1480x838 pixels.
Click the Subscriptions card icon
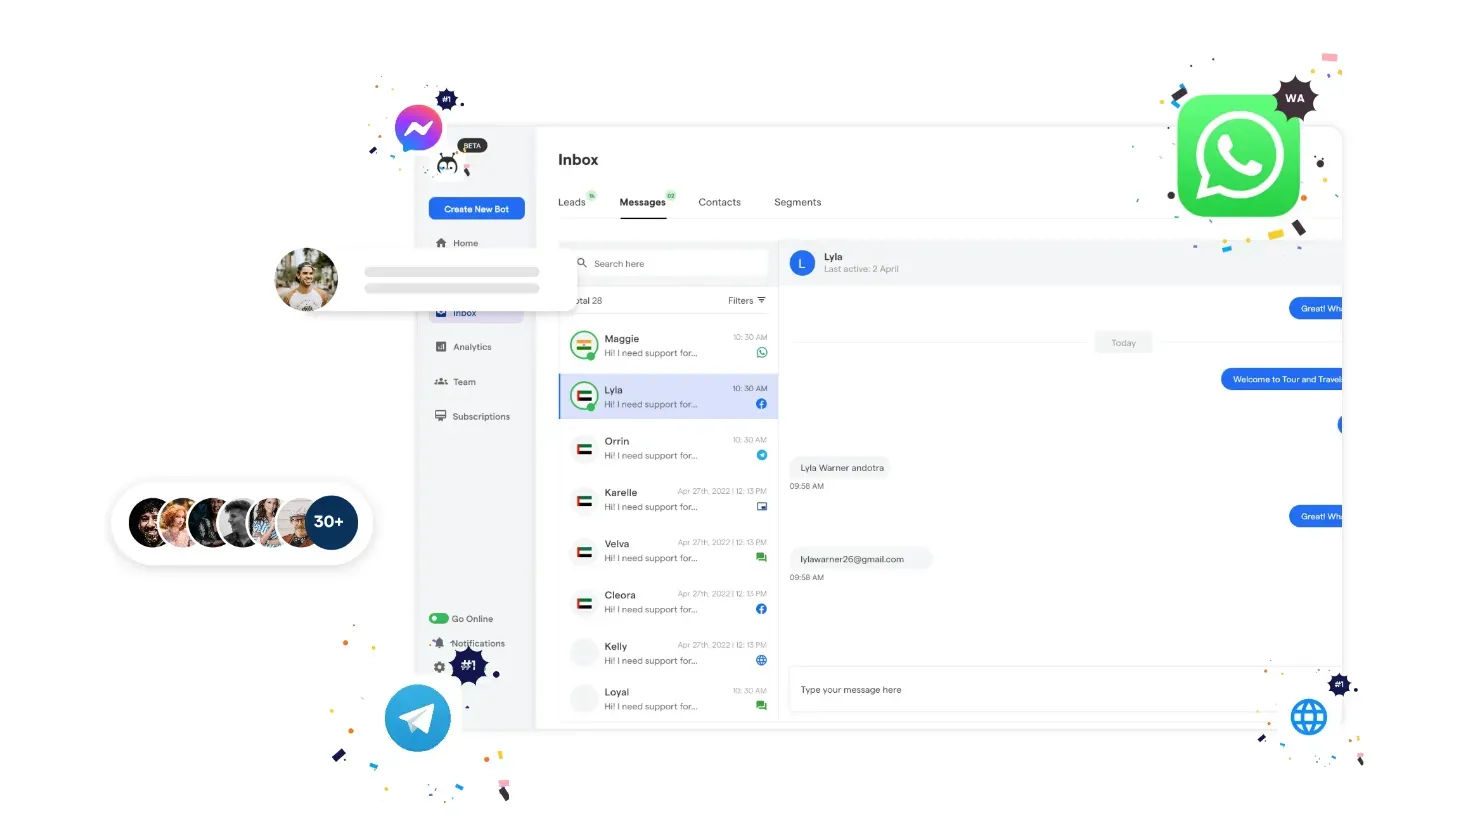pyautogui.click(x=440, y=416)
